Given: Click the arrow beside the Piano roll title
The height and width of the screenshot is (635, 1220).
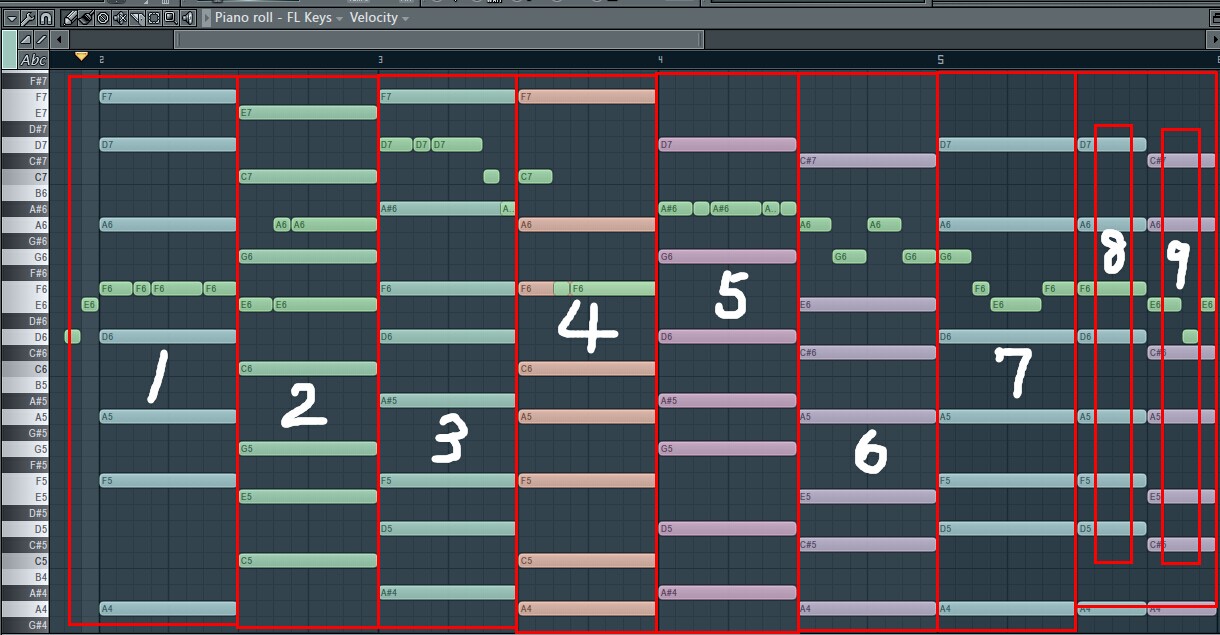Looking at the screenshot, I should 207,18.
